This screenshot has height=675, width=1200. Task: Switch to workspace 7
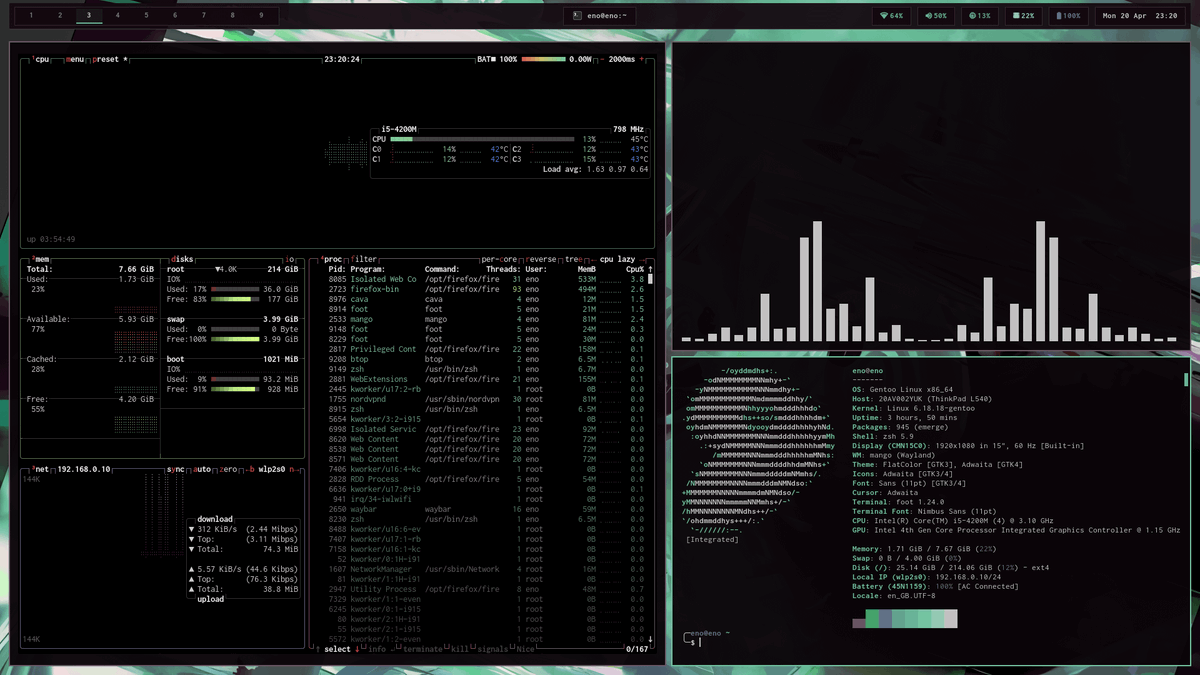[204, 16]
